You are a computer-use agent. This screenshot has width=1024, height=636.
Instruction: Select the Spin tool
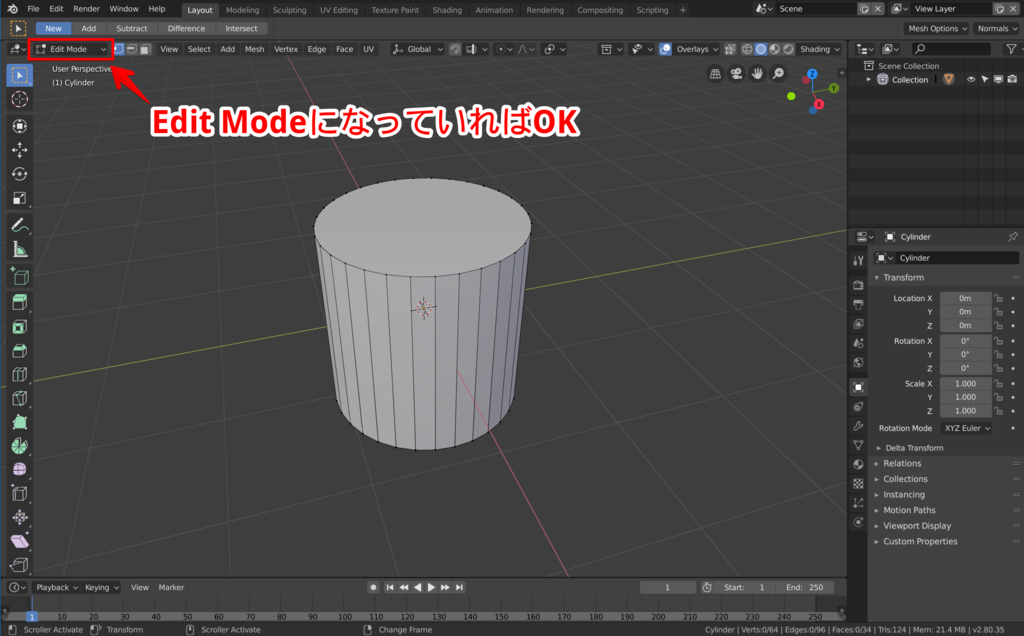coord(20,446)
